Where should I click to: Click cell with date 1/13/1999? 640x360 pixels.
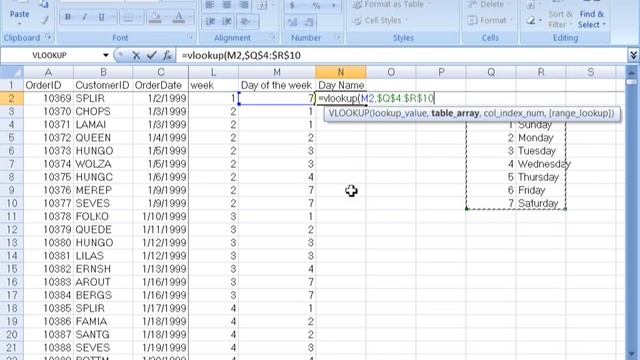coord(160,269)
